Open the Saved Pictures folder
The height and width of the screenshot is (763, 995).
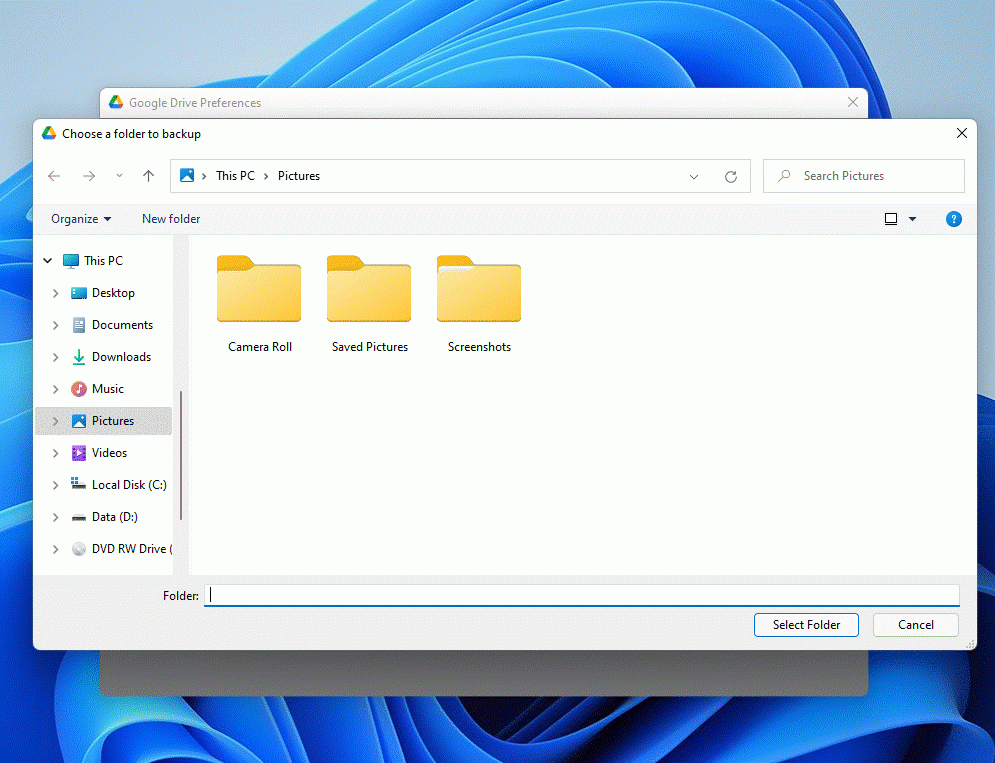pyautogui.click(x=369, y=291)
